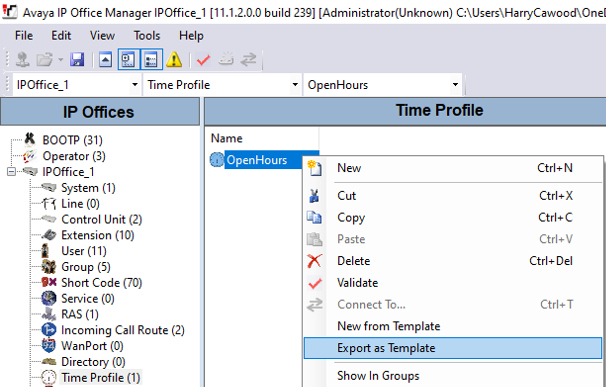Select RAS (1) in the tree
606x387 pixels.
click(80, 314)
